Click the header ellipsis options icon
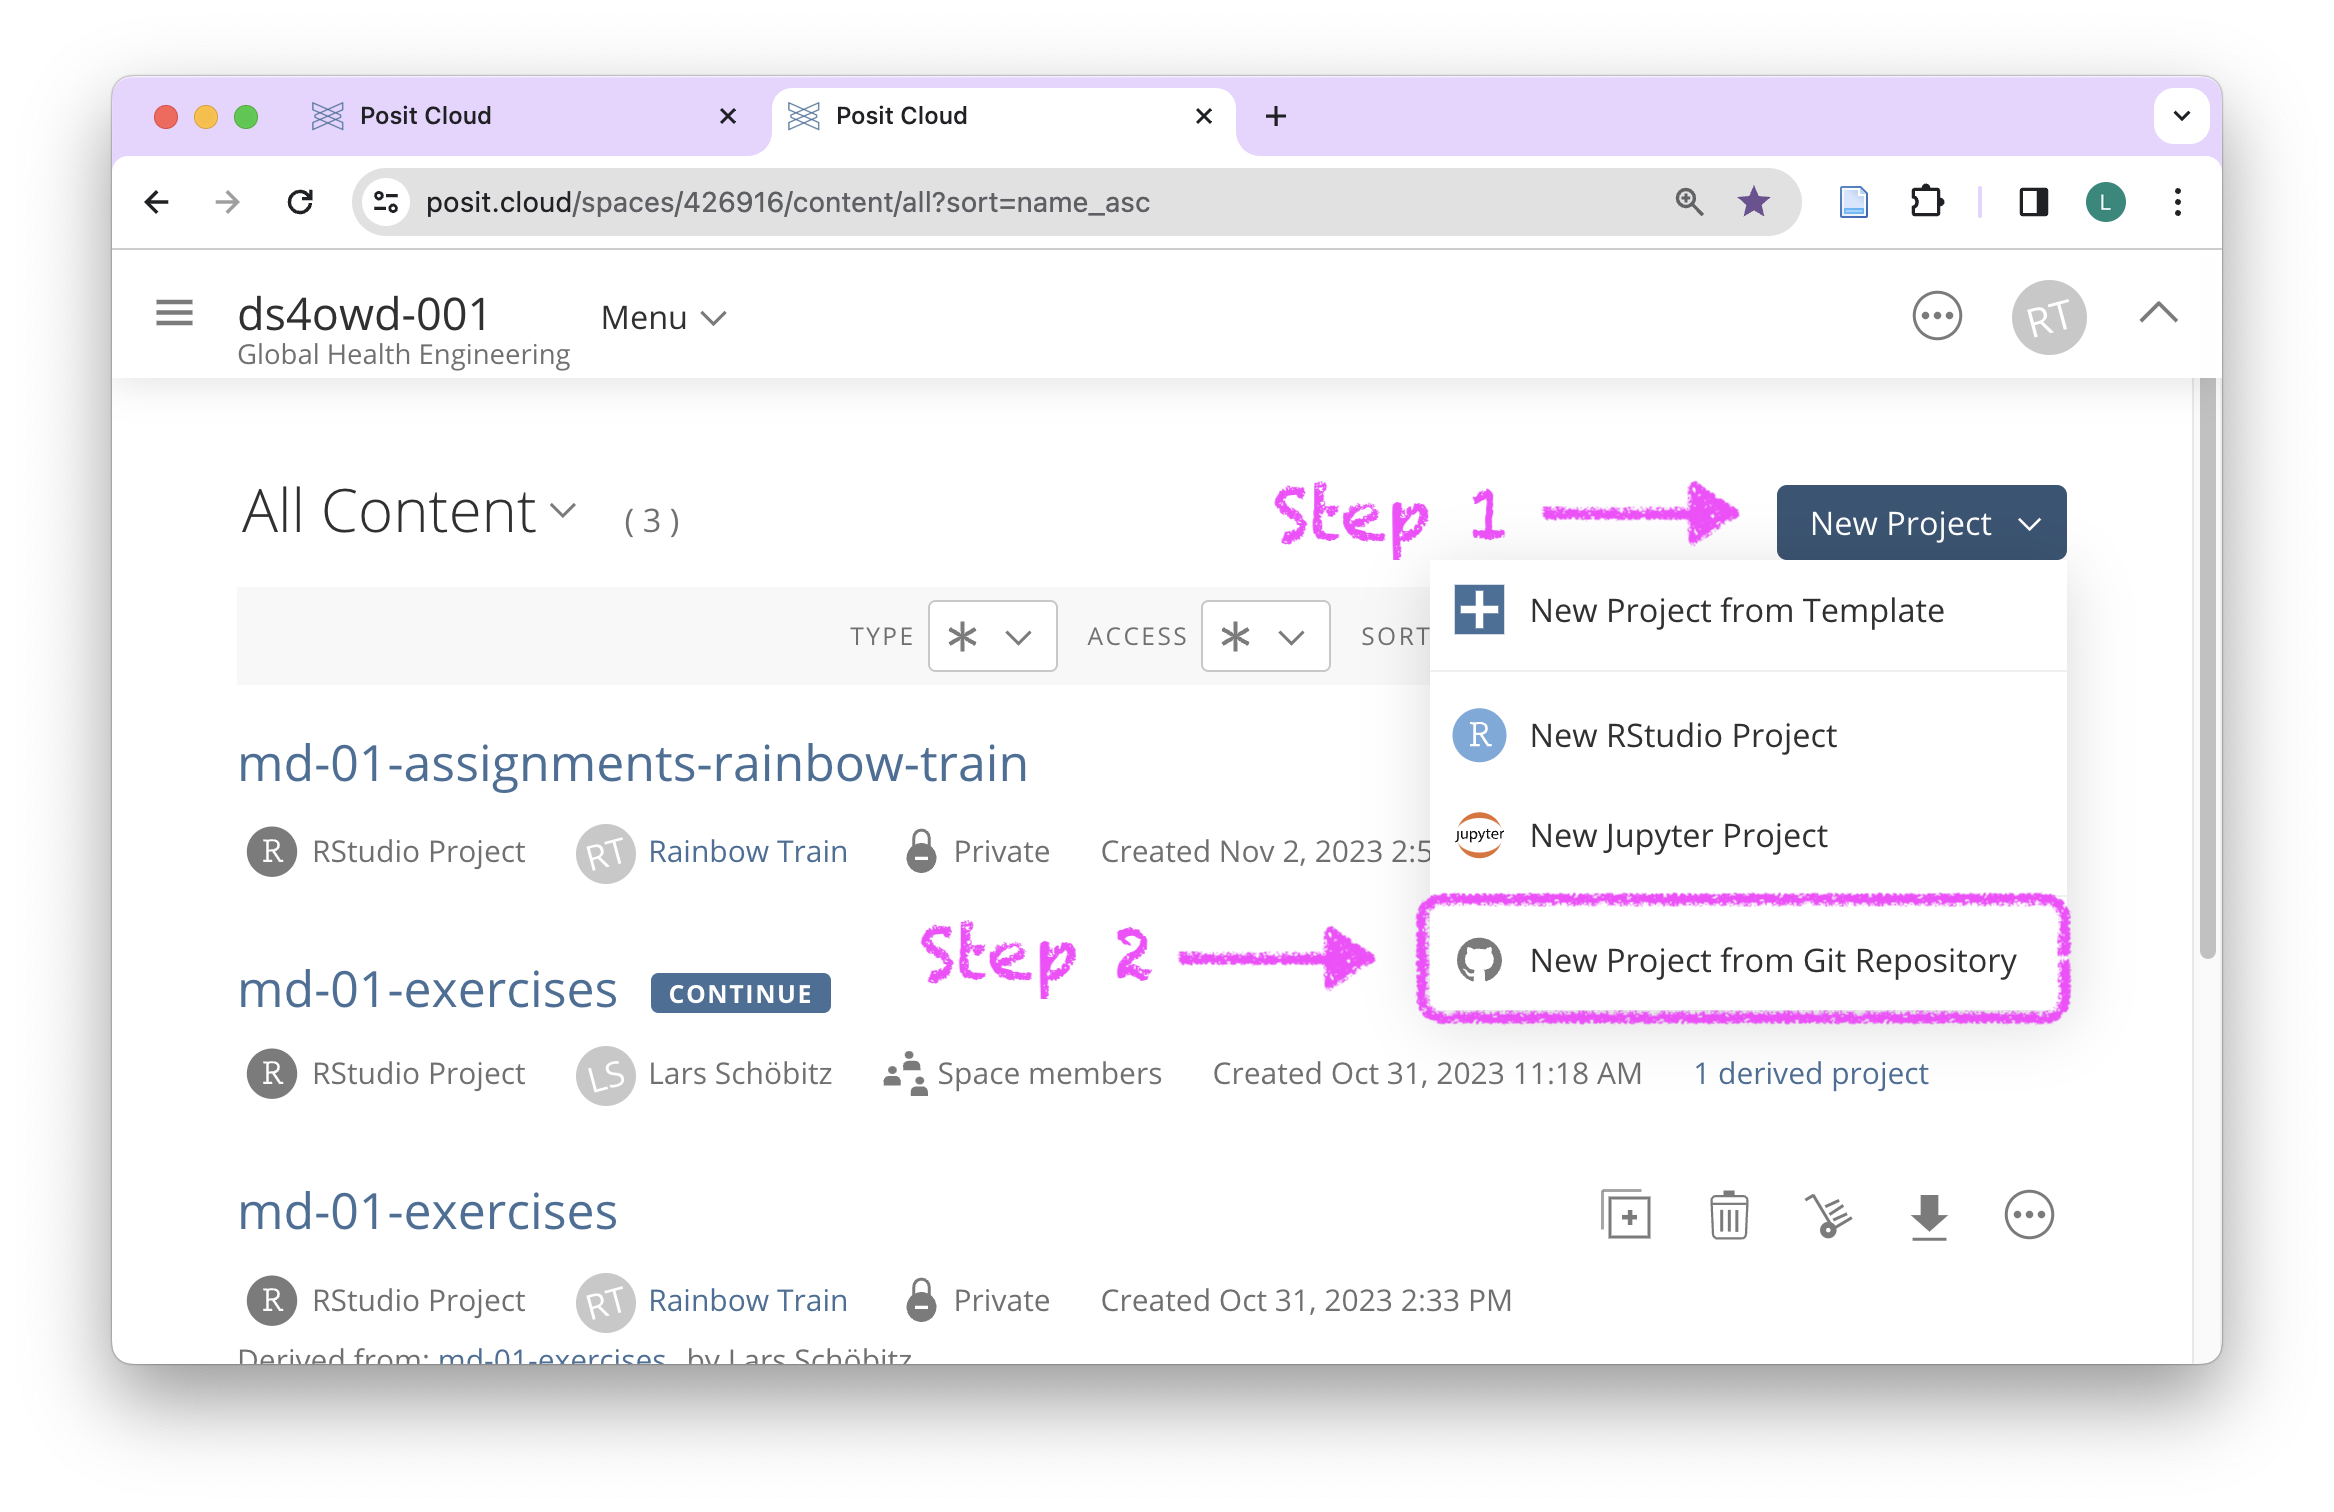Viewport: 2334px width, 1512px height. 1937,316
